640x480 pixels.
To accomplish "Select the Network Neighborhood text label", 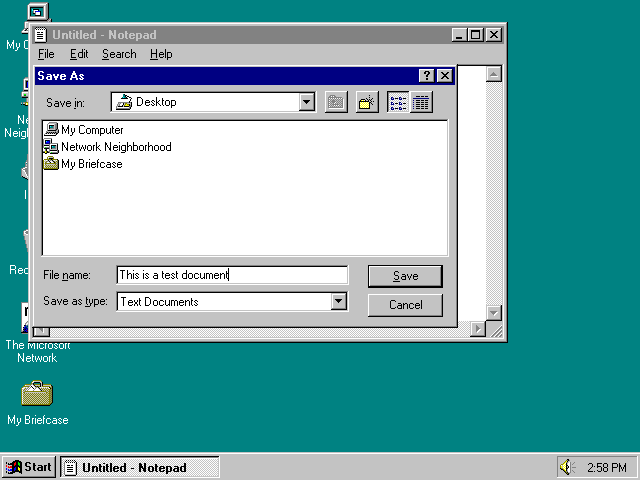I will tap(116, 147).
